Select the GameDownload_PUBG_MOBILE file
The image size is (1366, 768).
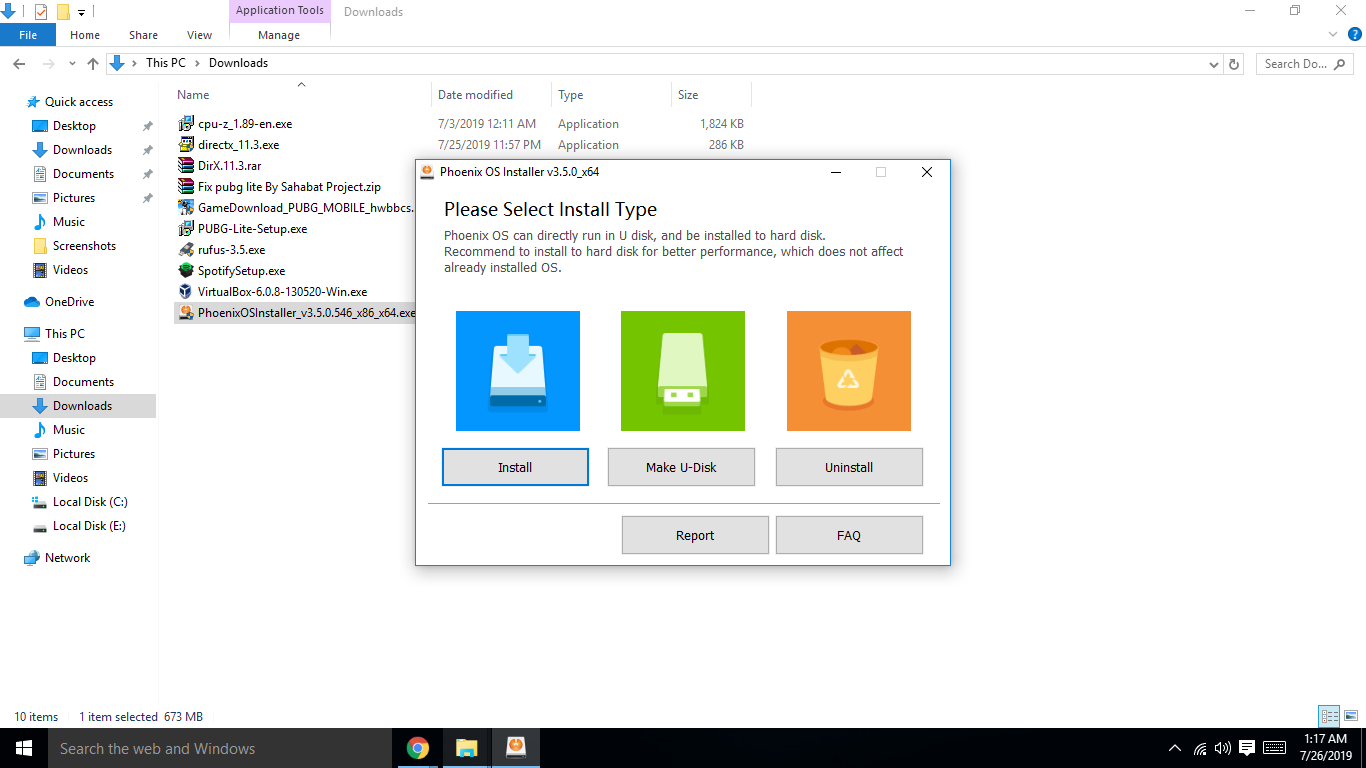(305, 208)
